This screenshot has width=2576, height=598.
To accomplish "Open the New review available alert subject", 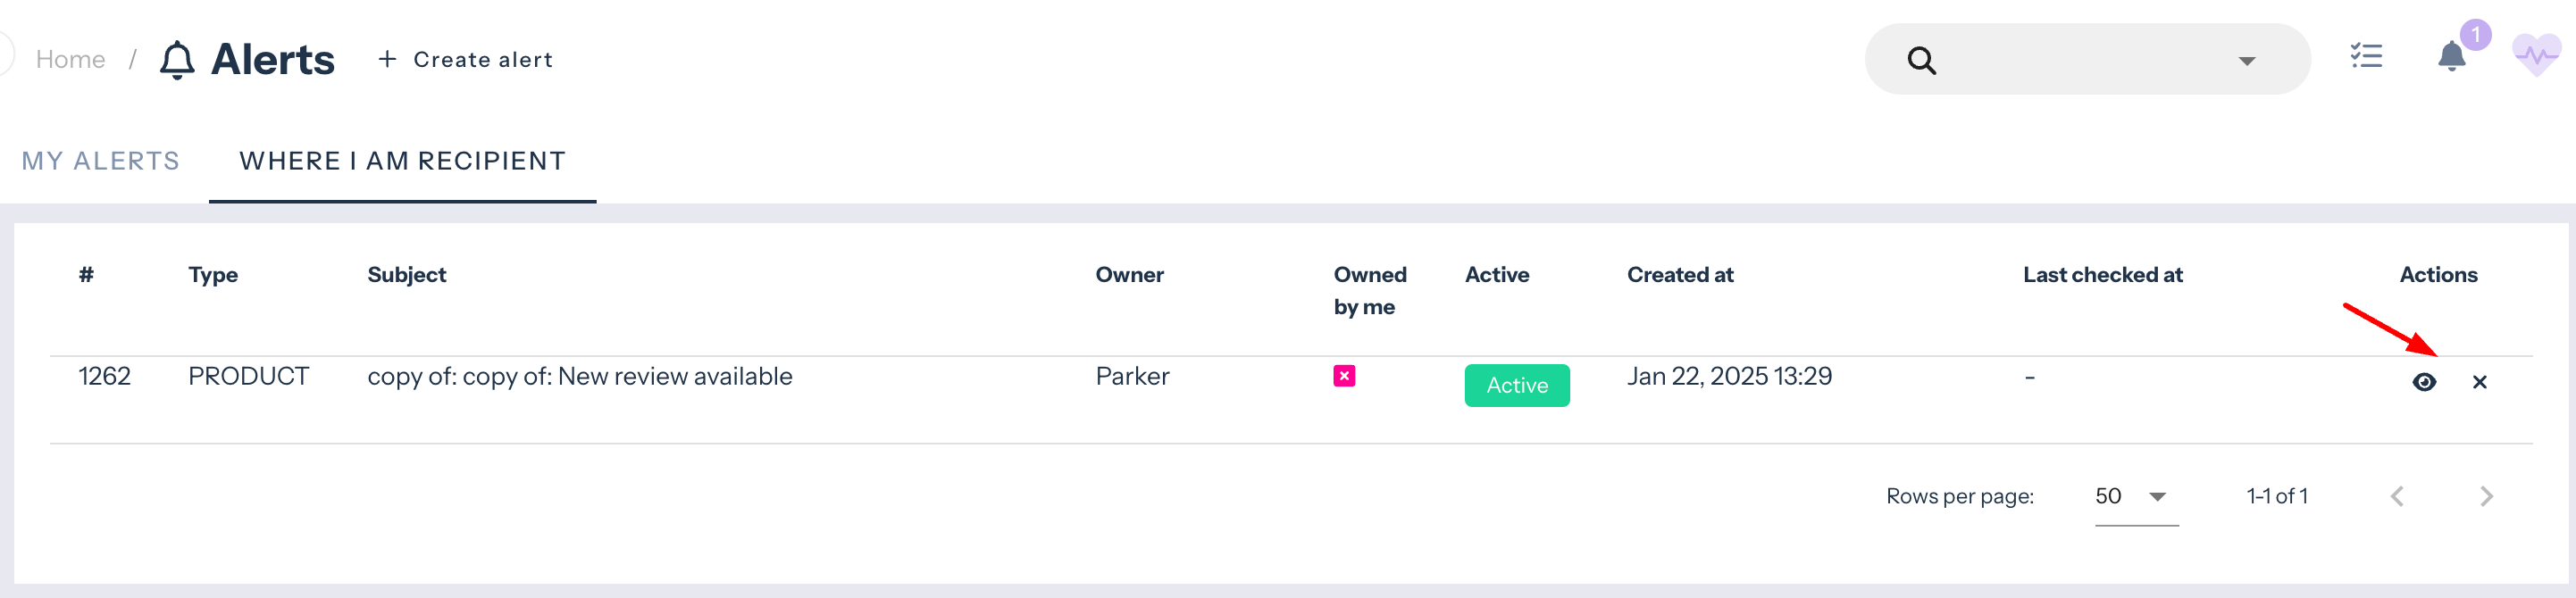I will 579,376.
